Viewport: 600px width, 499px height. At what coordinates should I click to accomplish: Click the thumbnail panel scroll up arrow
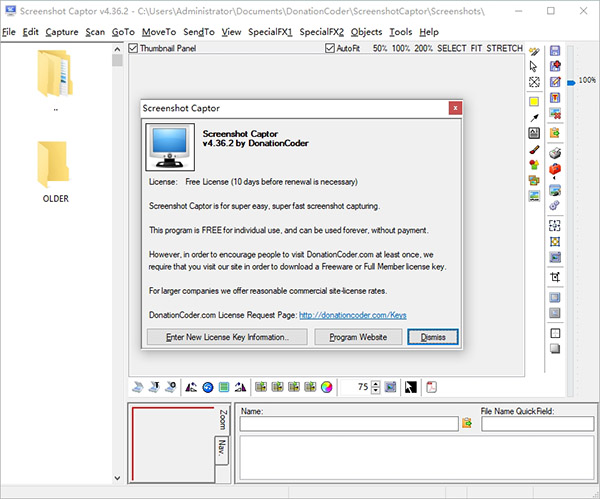click(117, 49)
